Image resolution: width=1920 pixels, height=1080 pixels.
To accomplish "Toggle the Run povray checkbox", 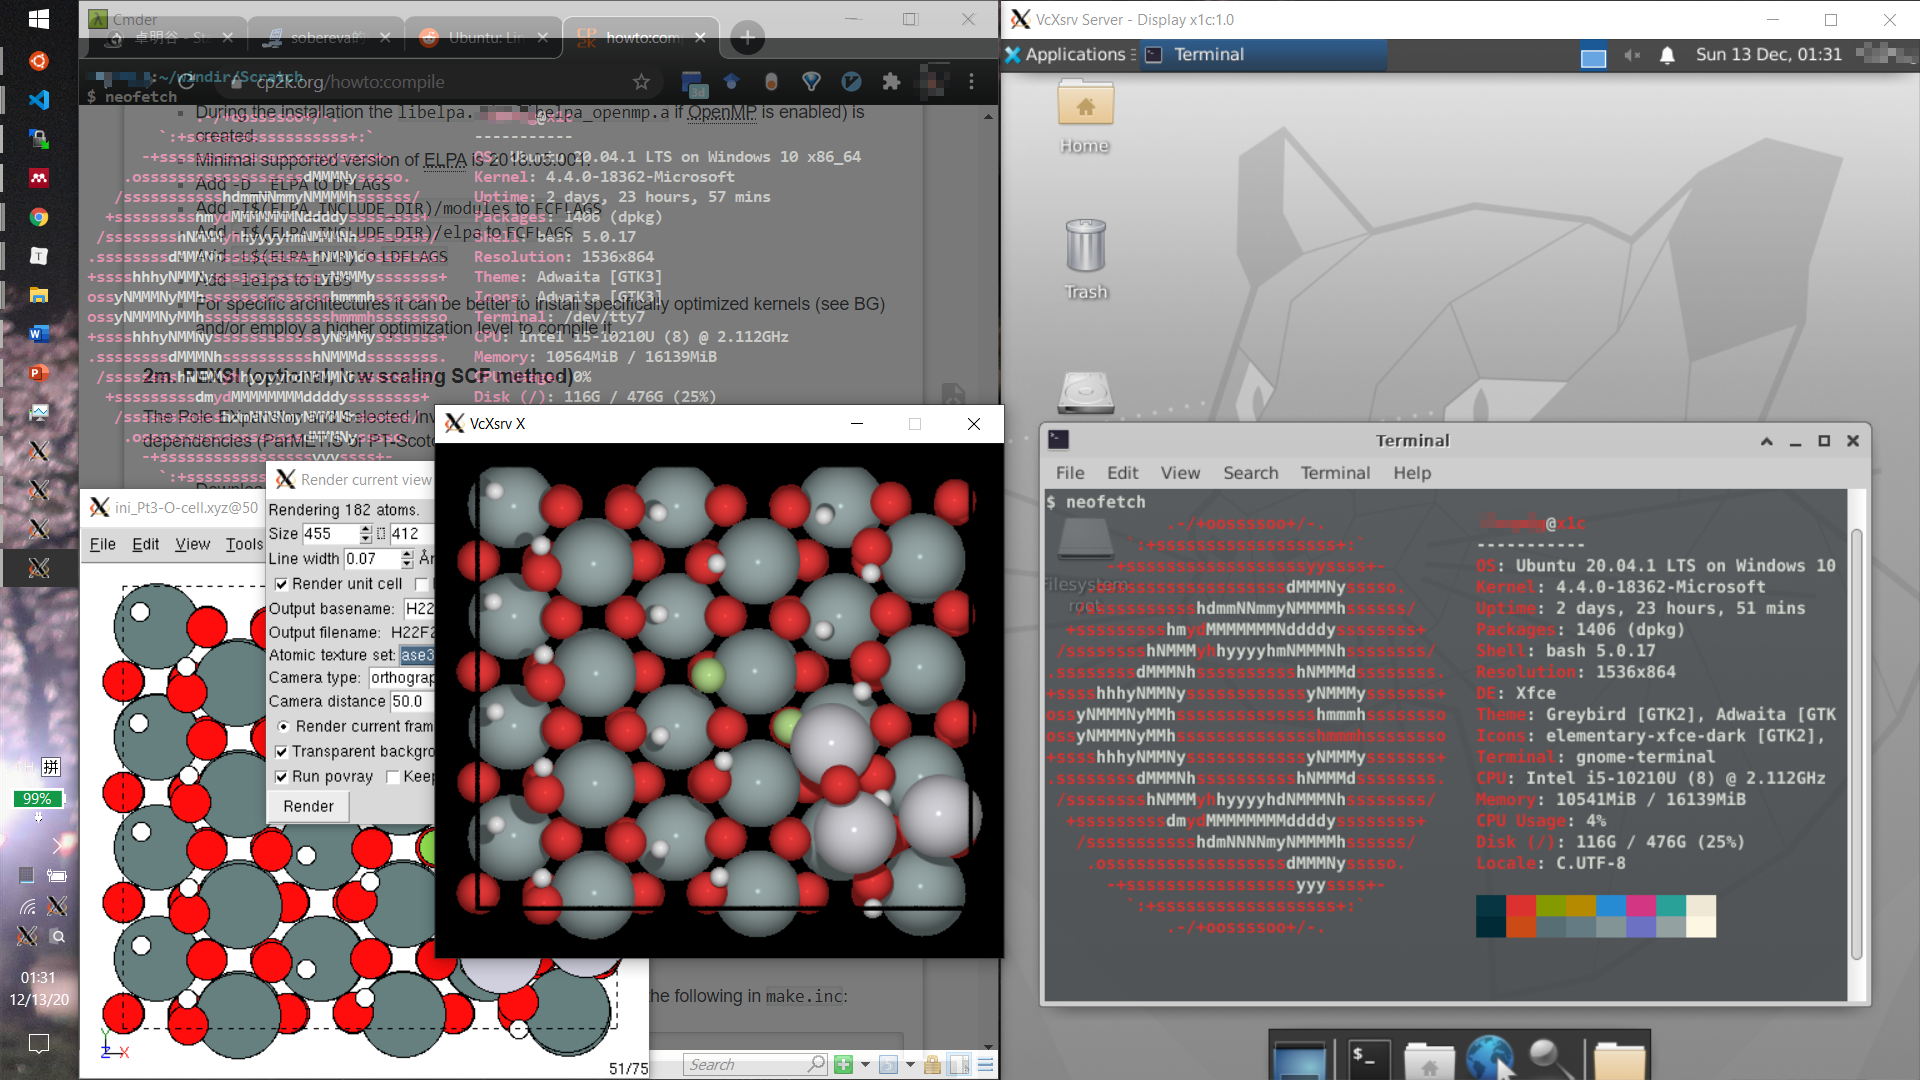I will [282, 777].
